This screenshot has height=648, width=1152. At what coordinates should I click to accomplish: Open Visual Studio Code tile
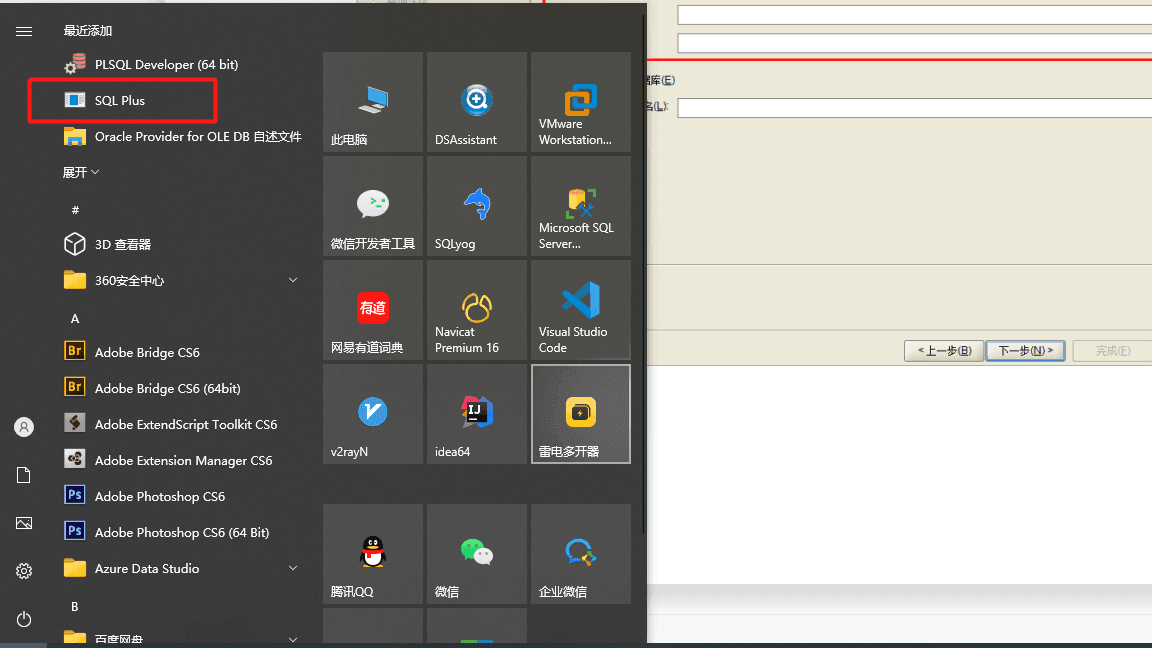(x=580, y=310)
